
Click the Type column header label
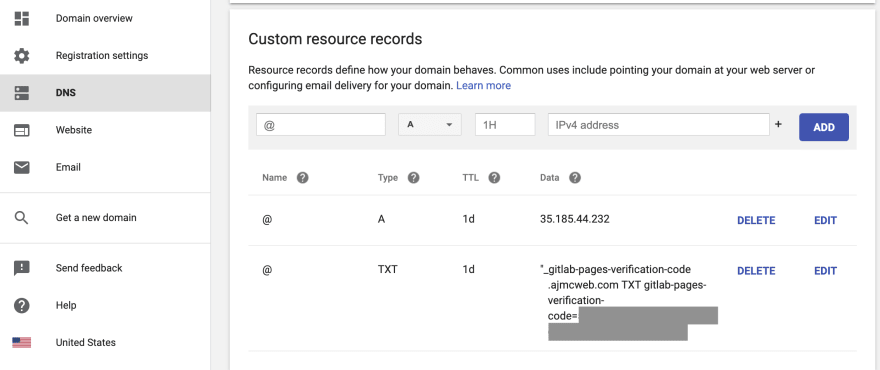click(x=388, y=178)
